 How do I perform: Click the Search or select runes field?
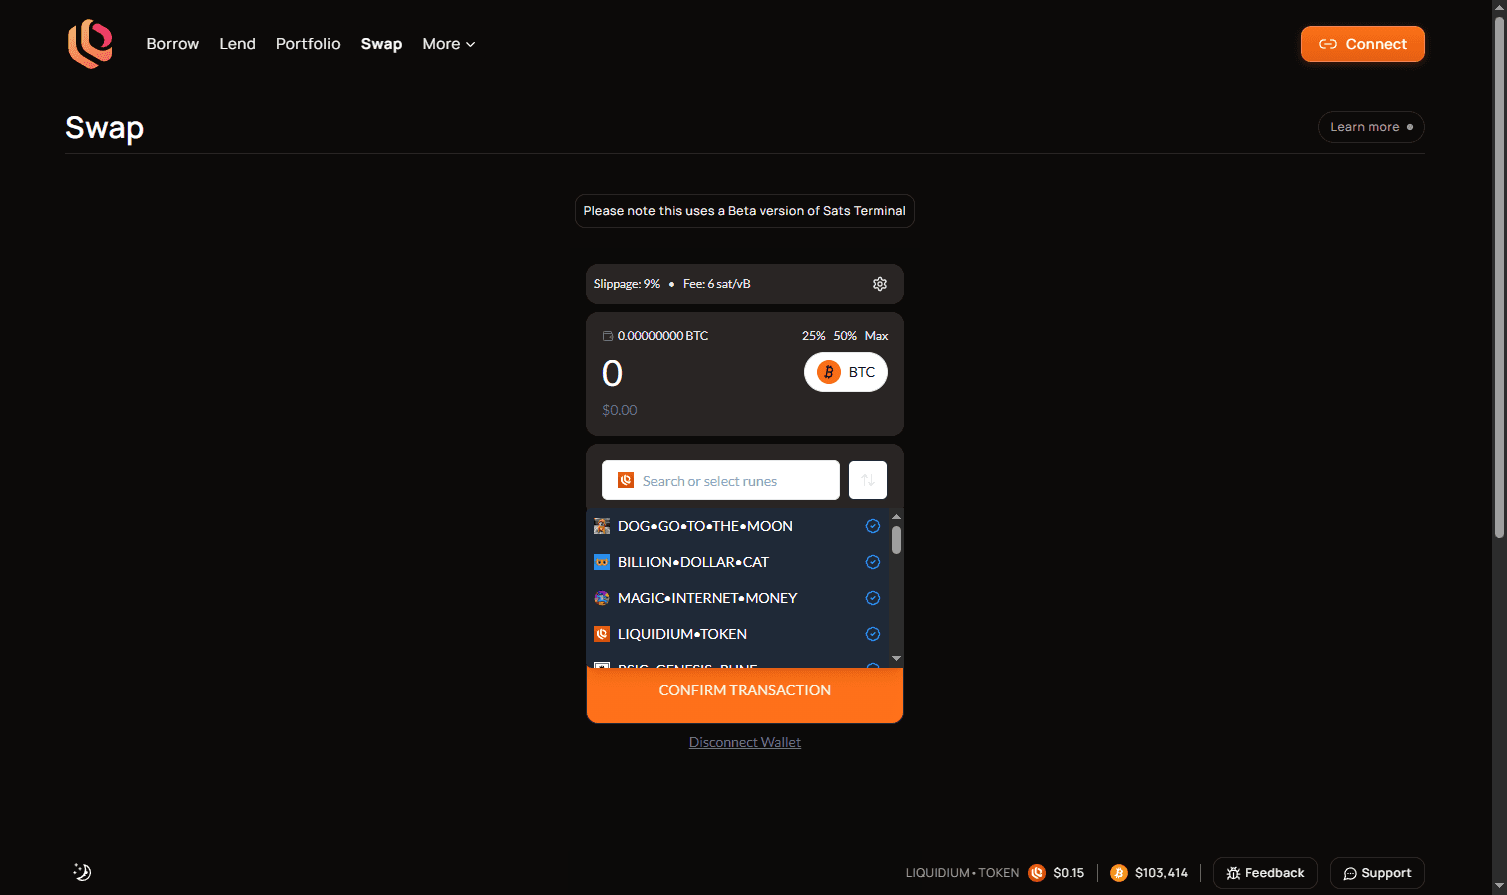click(721, 480)
